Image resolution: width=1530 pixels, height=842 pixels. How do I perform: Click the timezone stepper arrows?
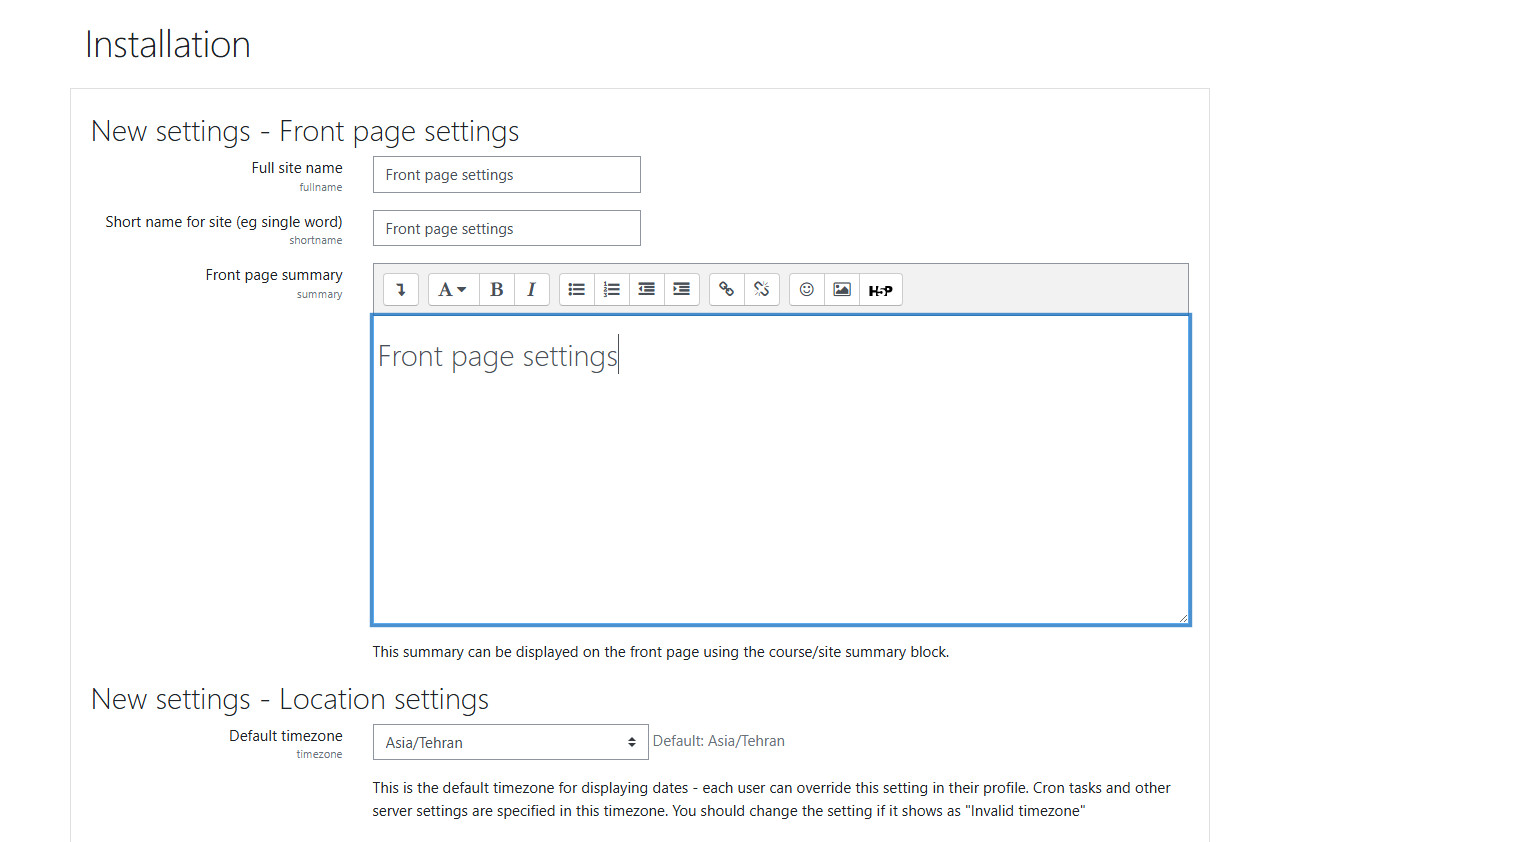(x=631, y=742)
